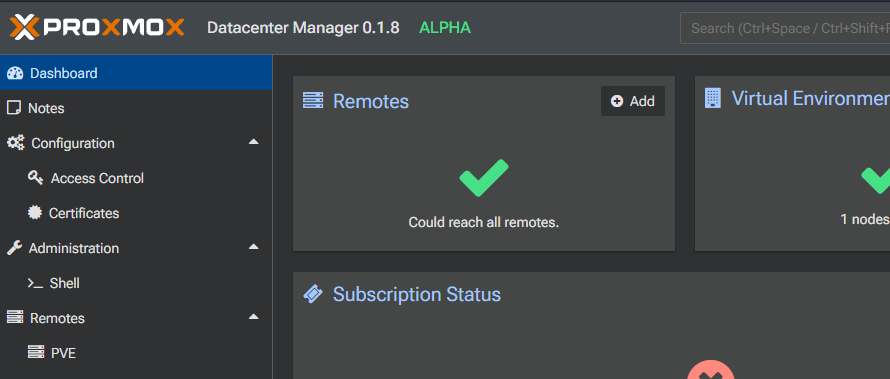Click the '1 nodes' text
The width and height of the screenshot is (890, 379).
coord(865,219)
